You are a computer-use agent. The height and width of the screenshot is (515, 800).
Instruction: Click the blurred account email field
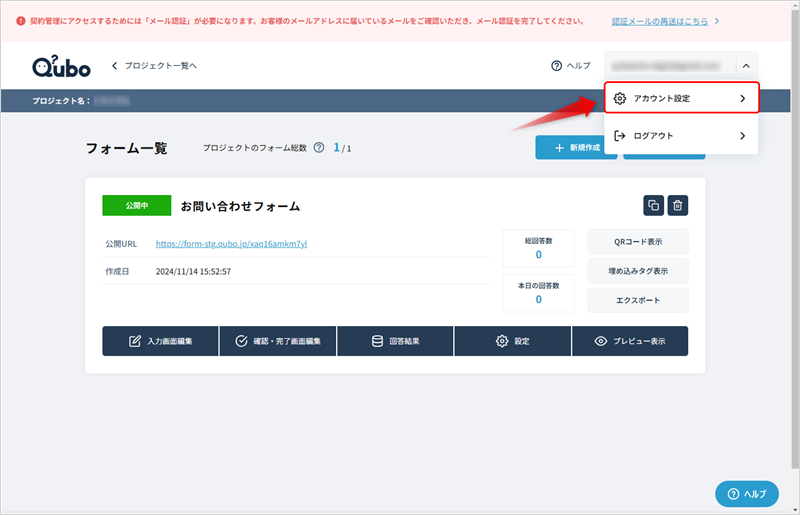click(x=666, y=65)
